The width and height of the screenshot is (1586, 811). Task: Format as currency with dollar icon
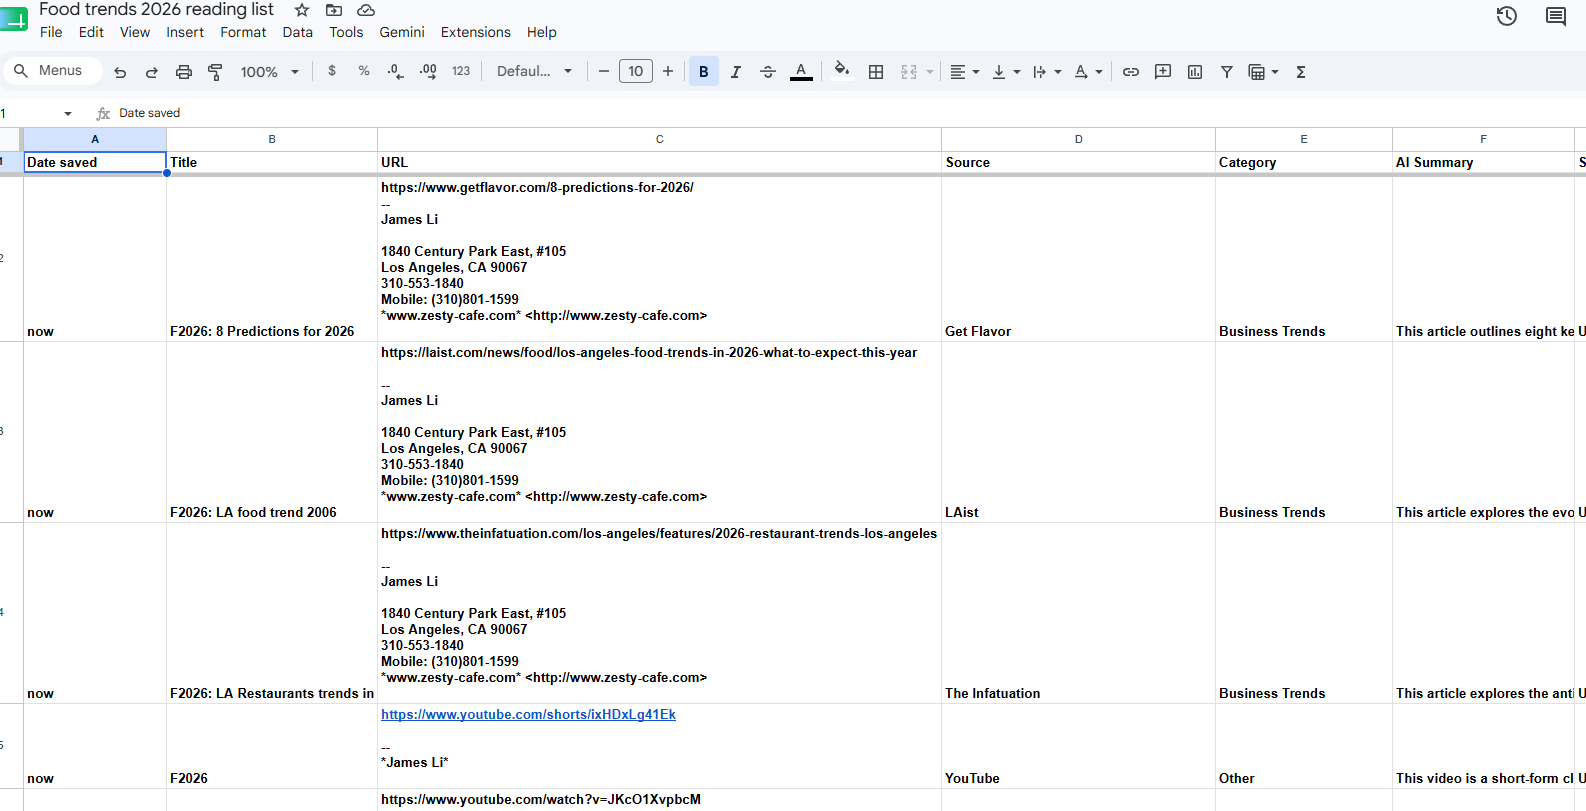(x=332, y=71)
